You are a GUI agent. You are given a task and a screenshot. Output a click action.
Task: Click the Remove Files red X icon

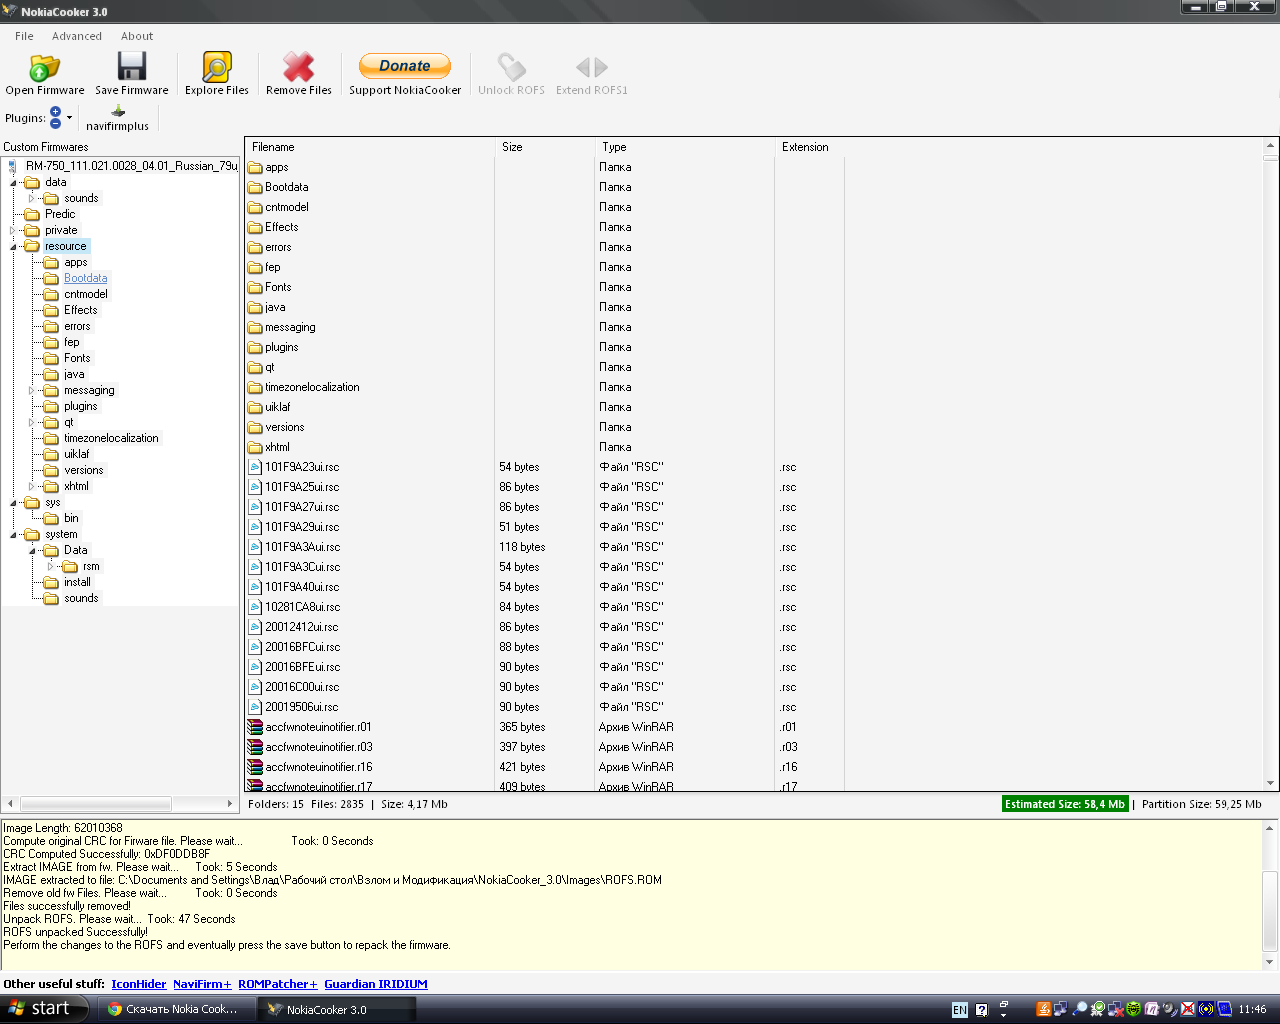[x=298, y=67]
